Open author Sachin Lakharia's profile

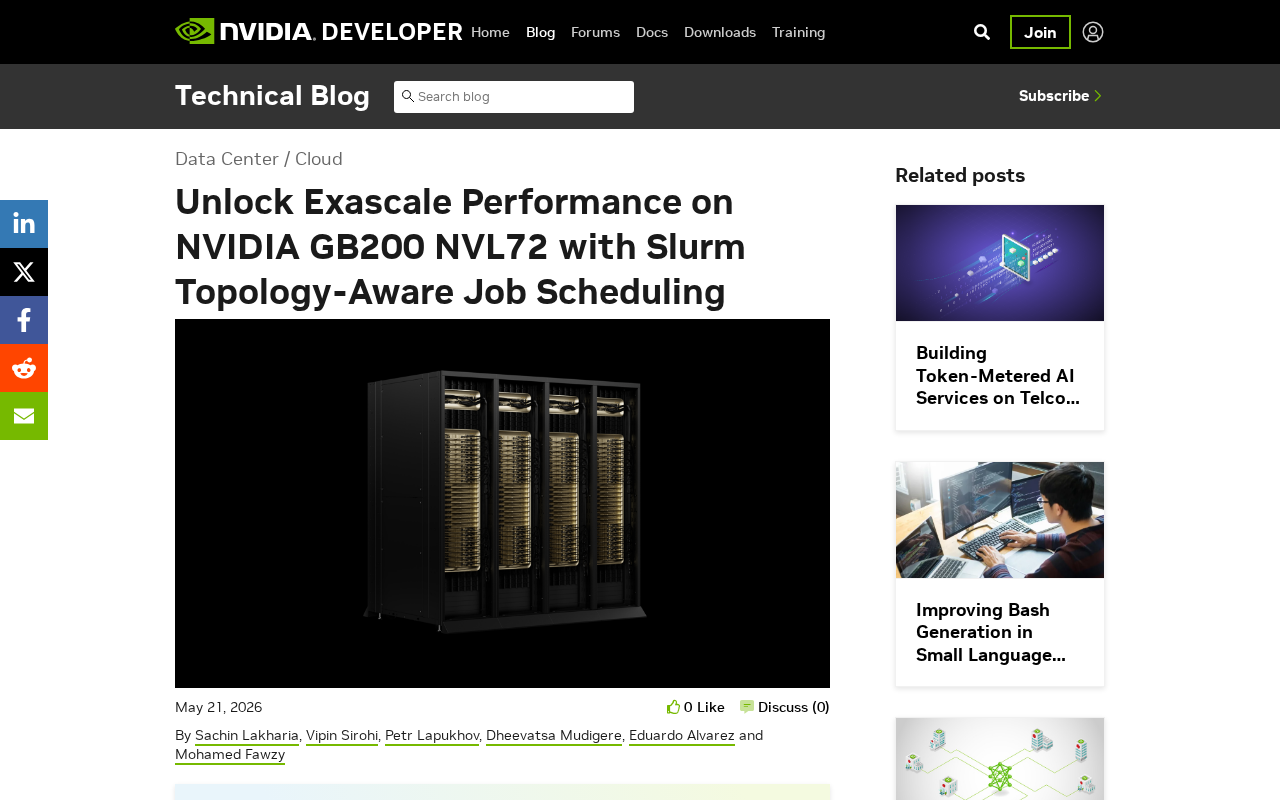click(247, 736)
